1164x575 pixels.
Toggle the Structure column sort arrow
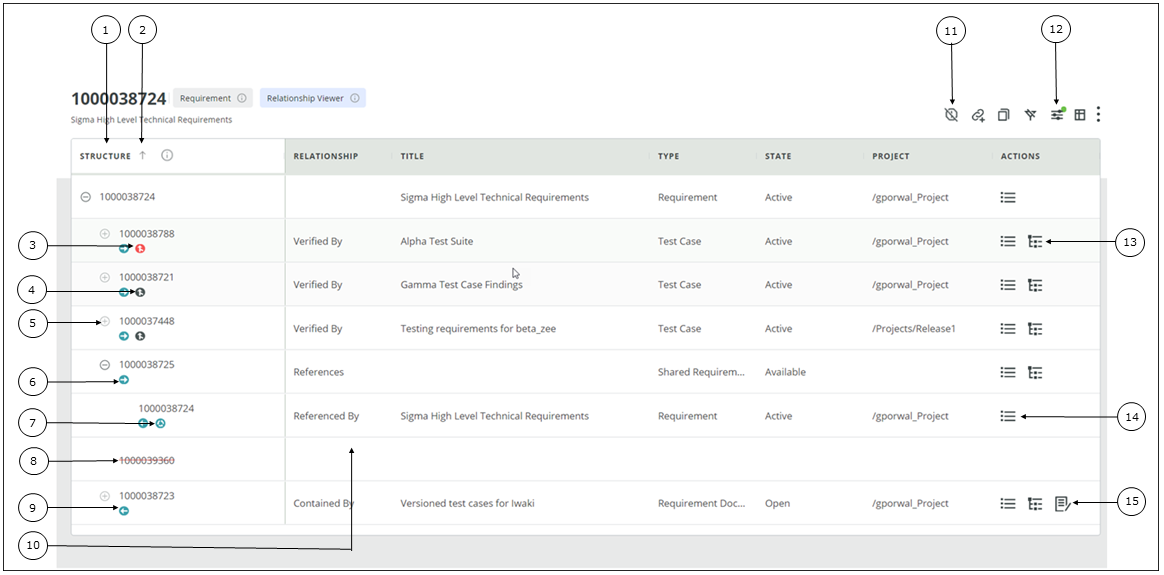click(x=143, y=156)
